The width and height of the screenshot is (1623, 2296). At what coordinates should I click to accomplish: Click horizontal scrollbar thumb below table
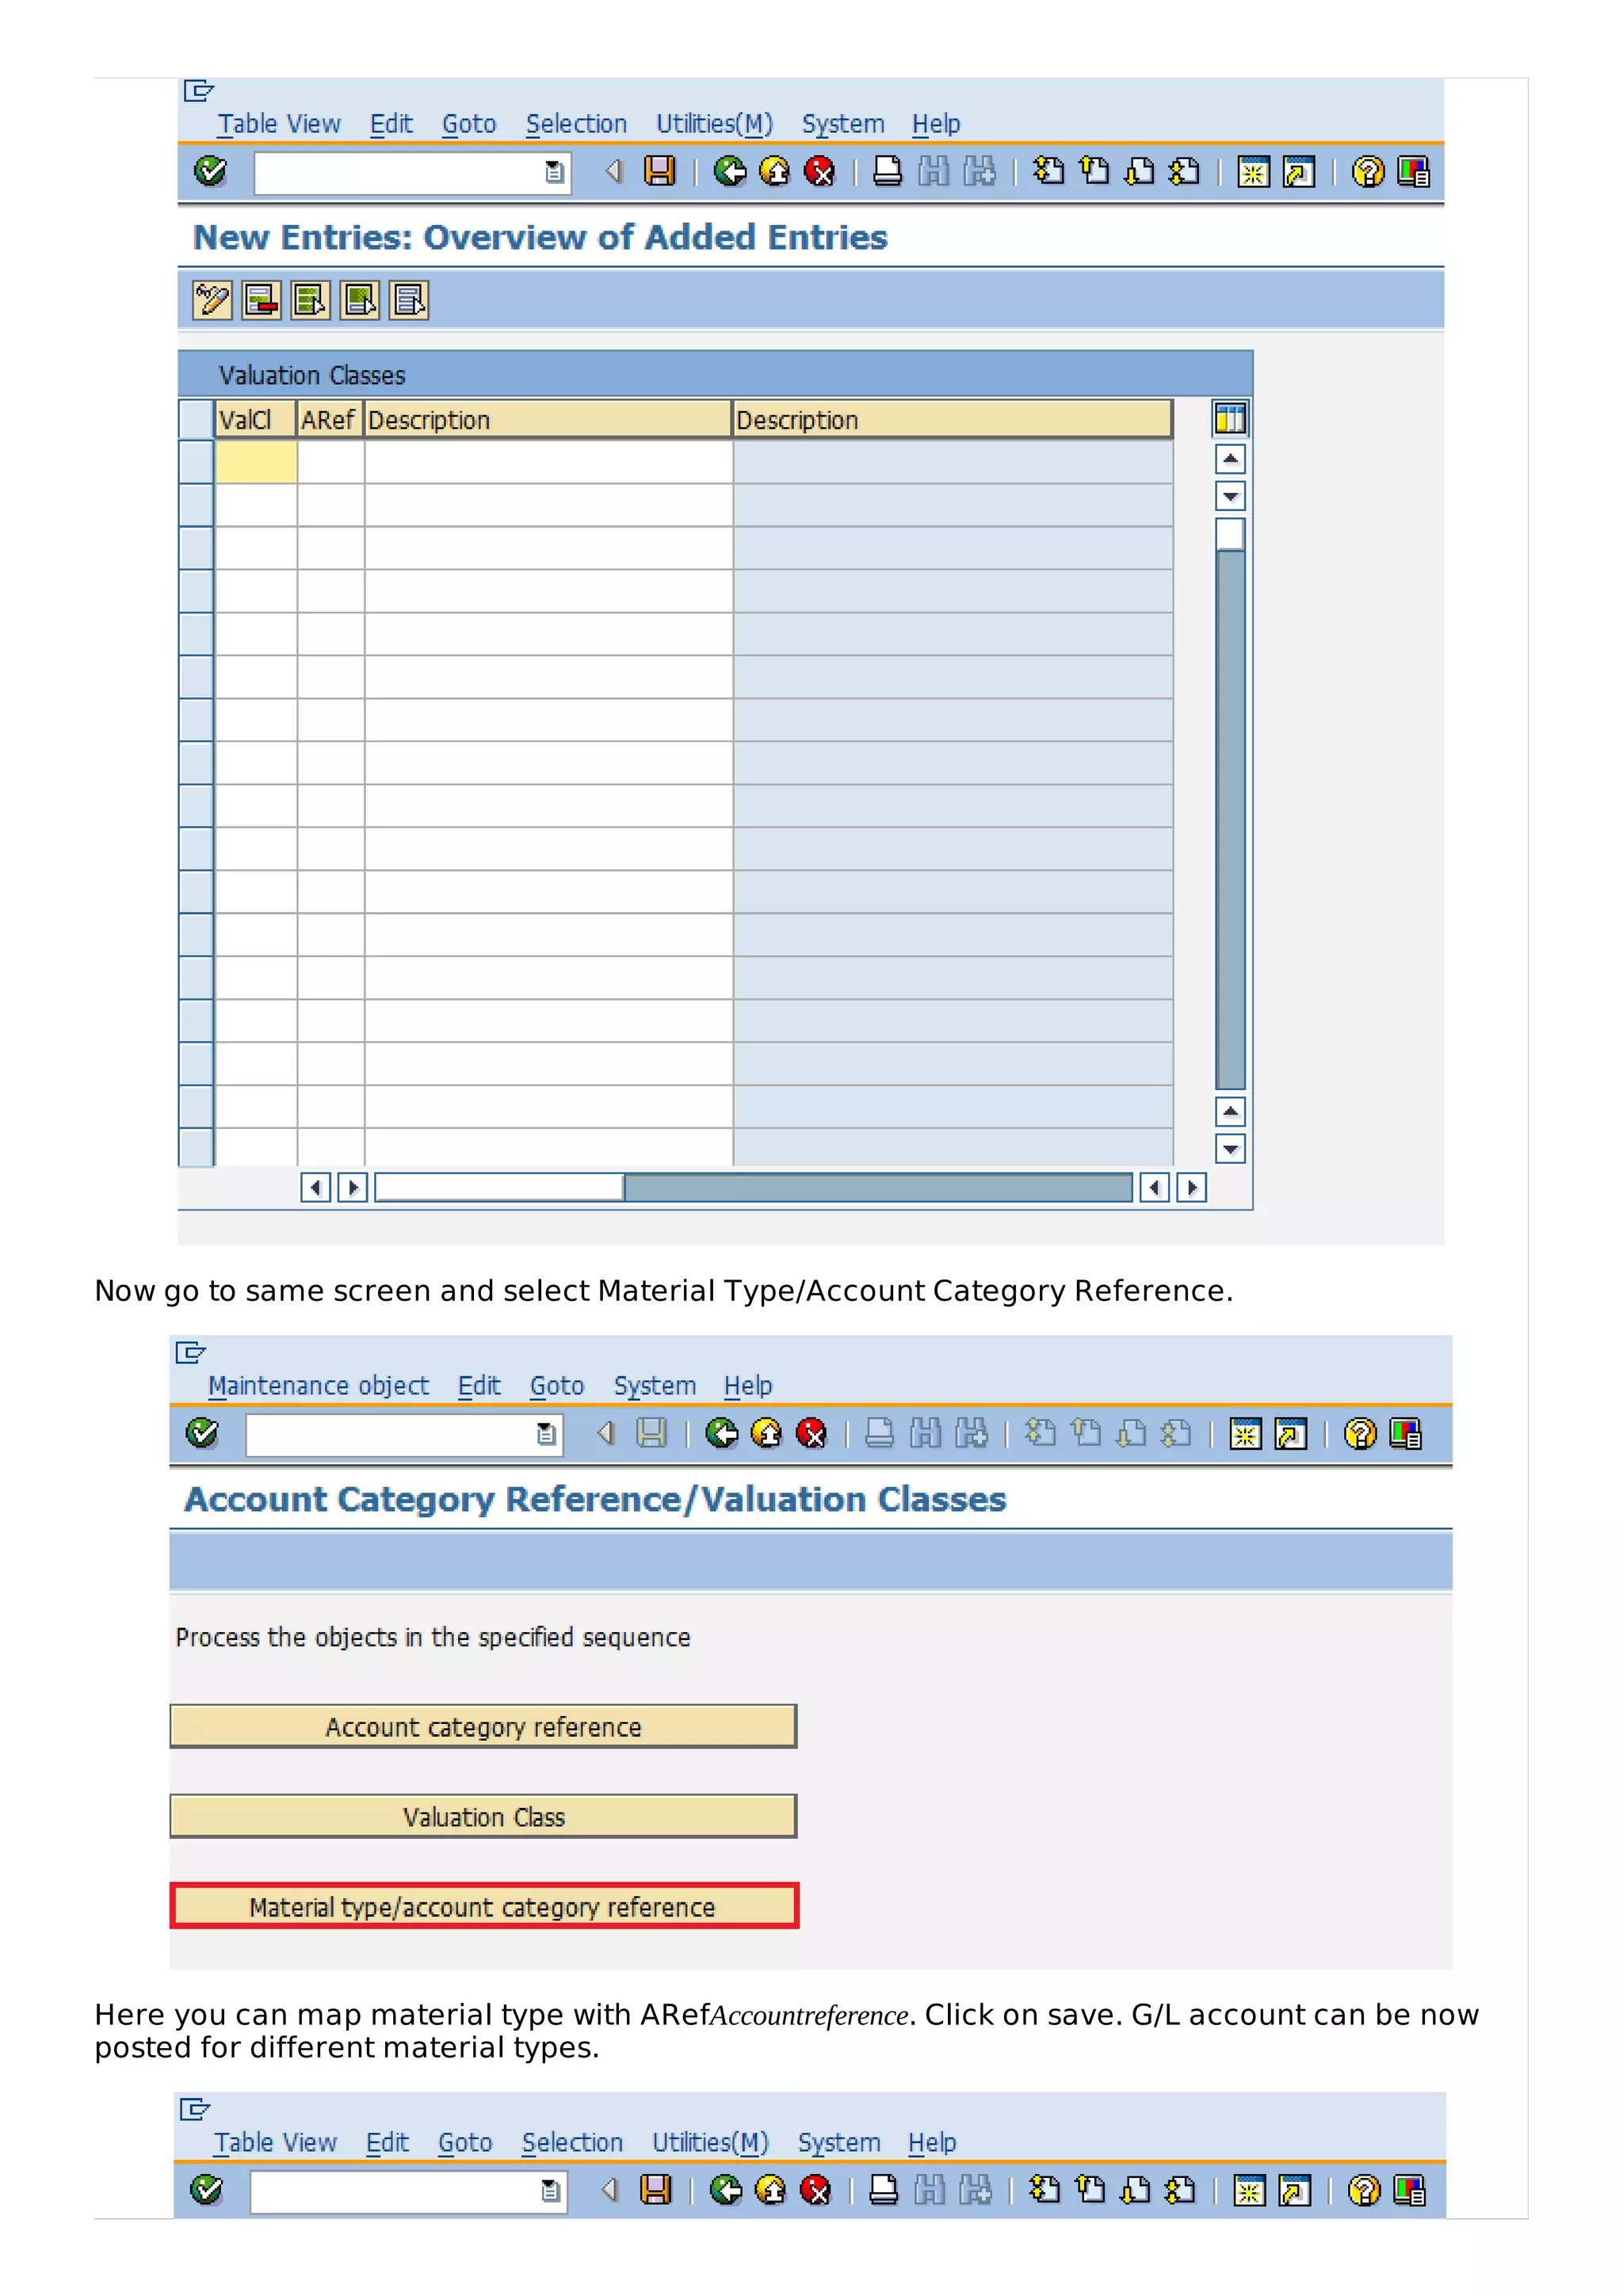(x=499, y=1187)
